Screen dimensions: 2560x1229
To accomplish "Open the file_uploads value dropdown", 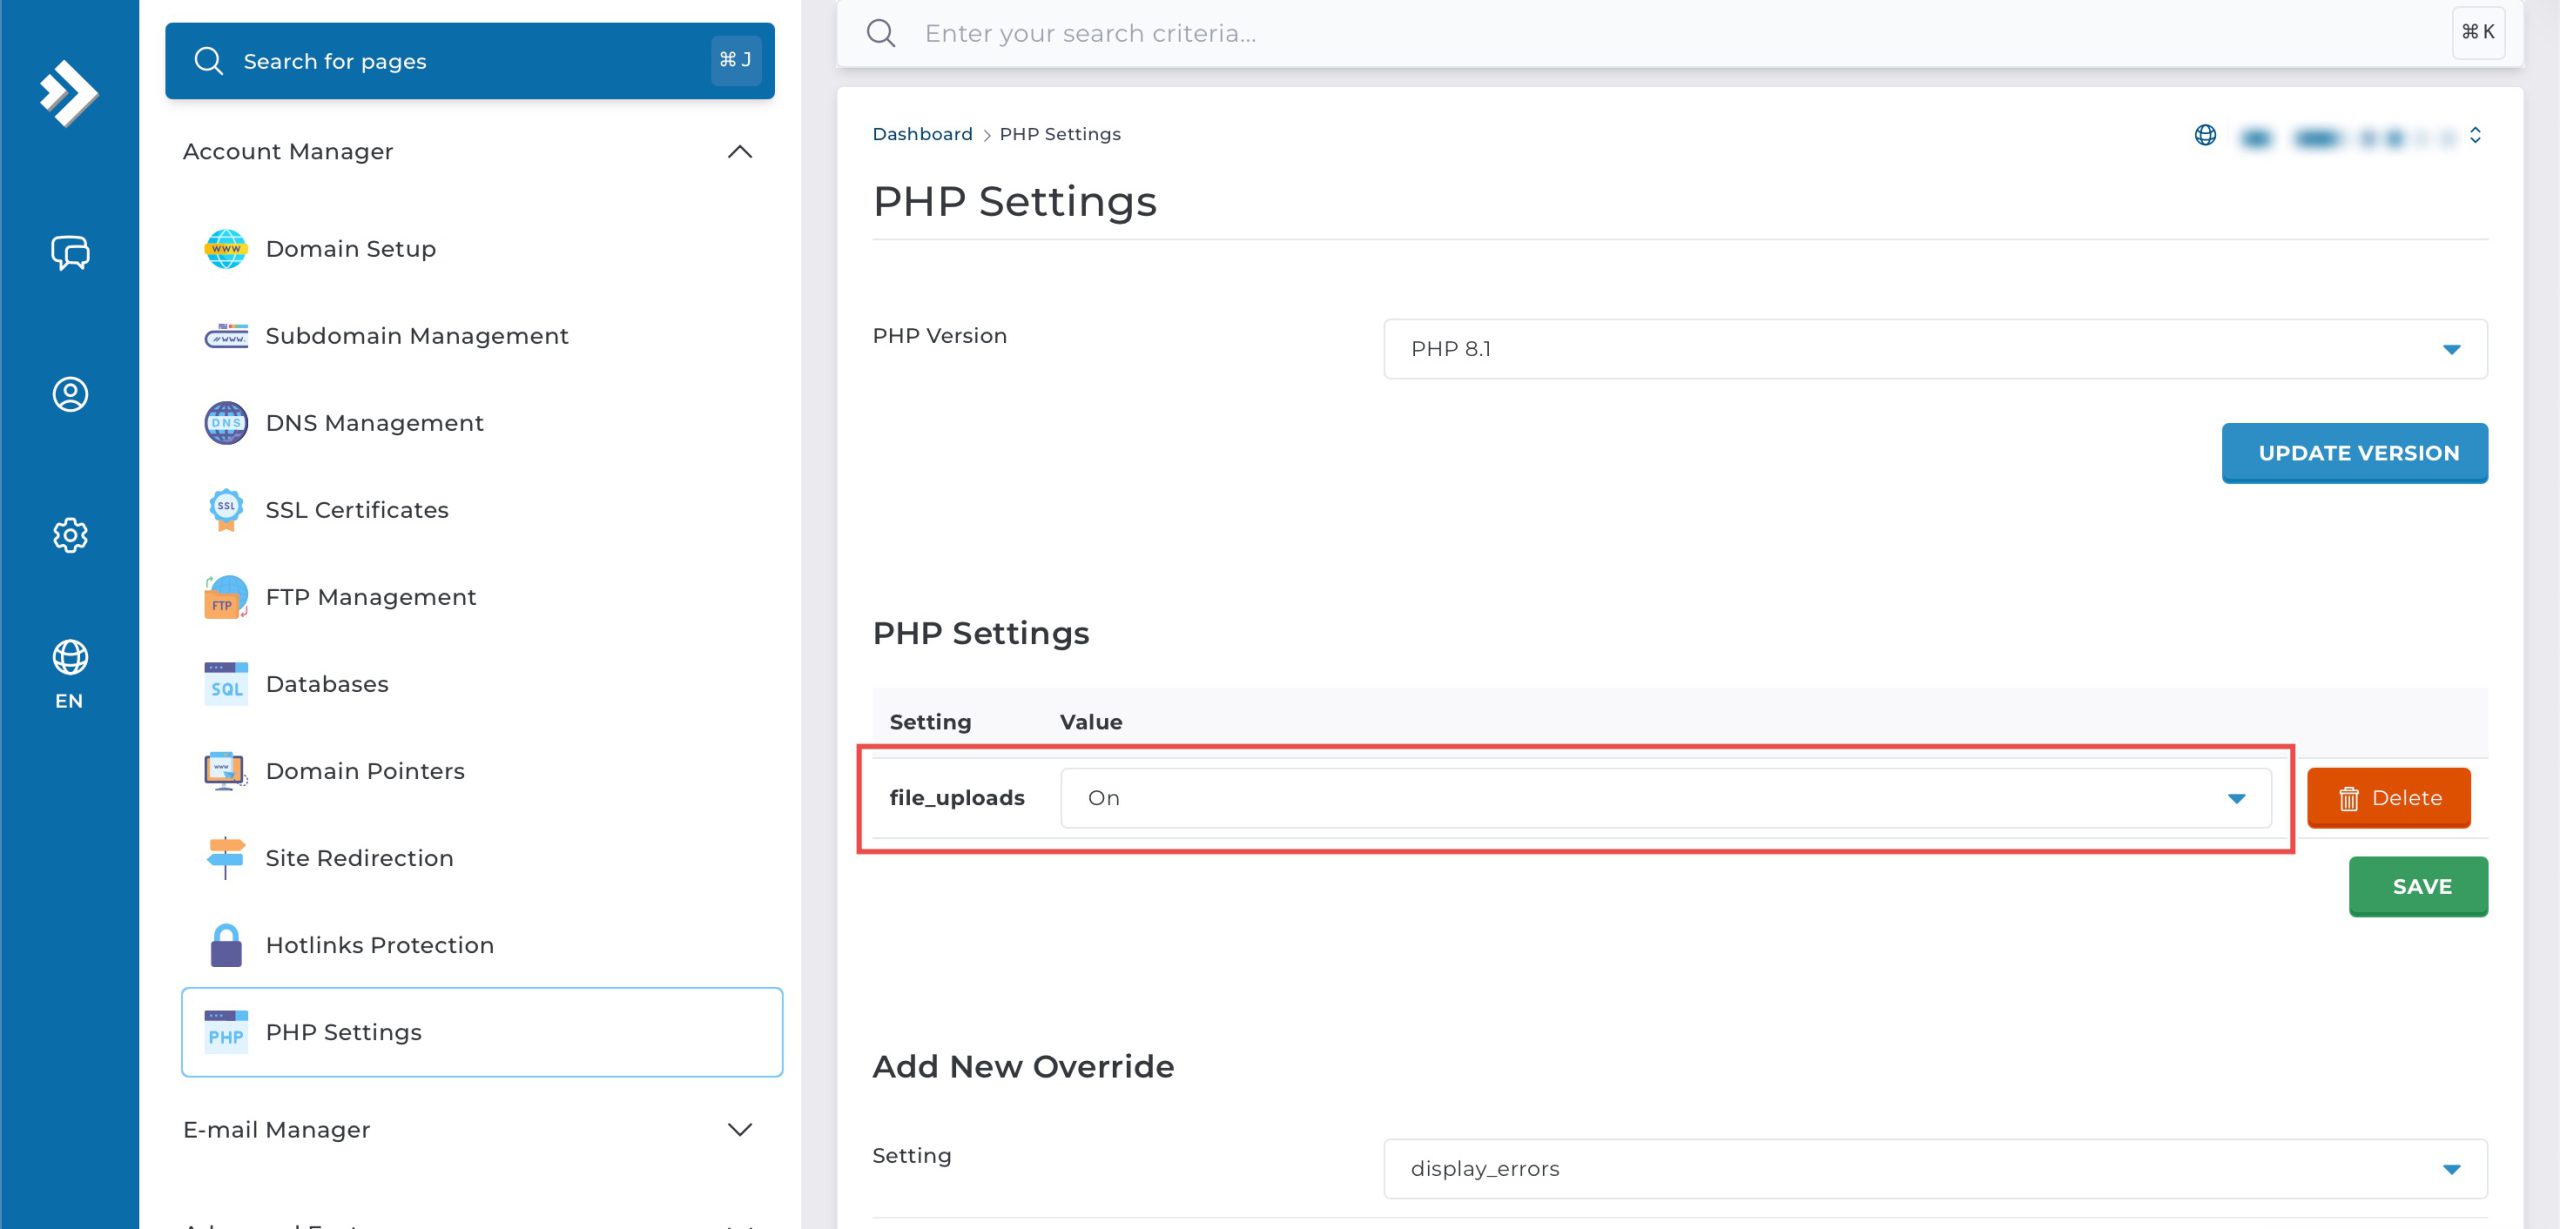I will (1665, 798).
